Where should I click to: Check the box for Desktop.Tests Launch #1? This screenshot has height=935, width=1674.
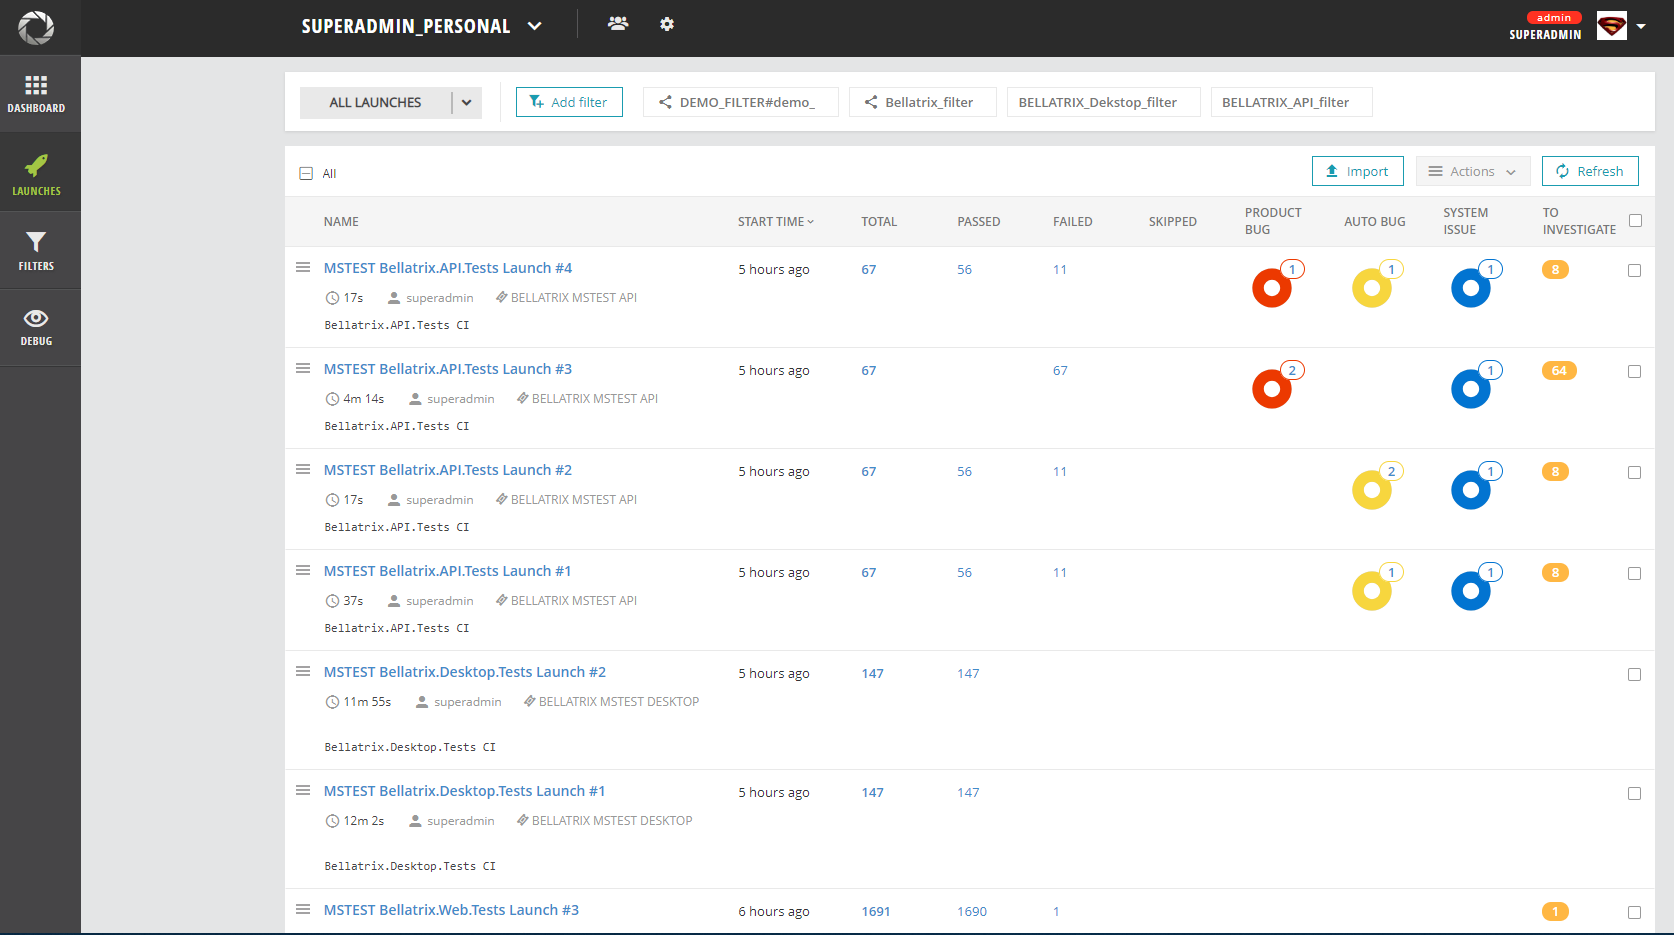(1634, 793)
